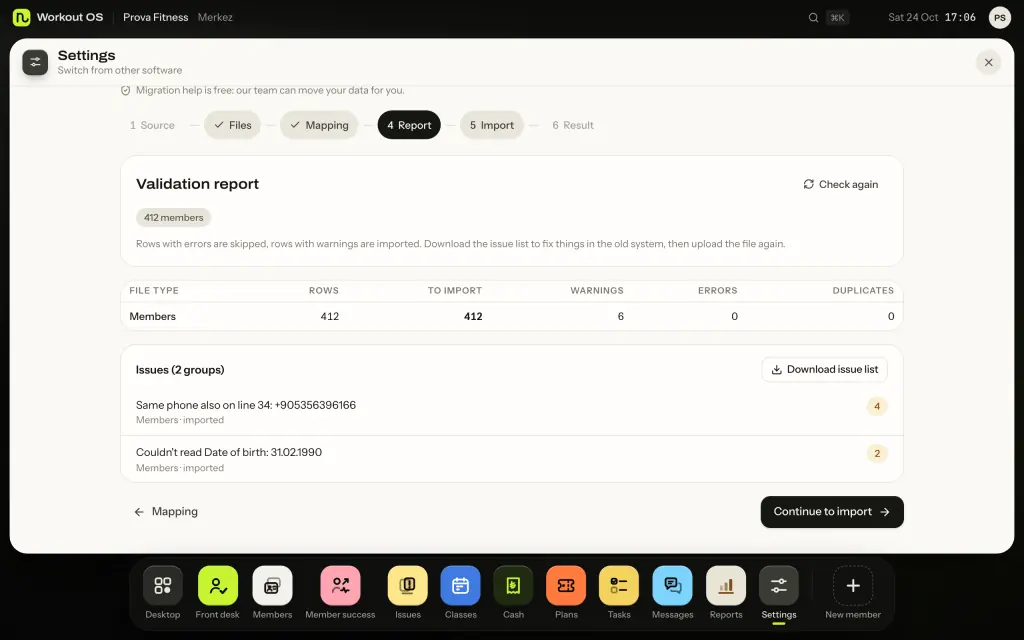
Task: Open the search magnifier in top bar
Action: pyautogui.click(x=813, y=18)
